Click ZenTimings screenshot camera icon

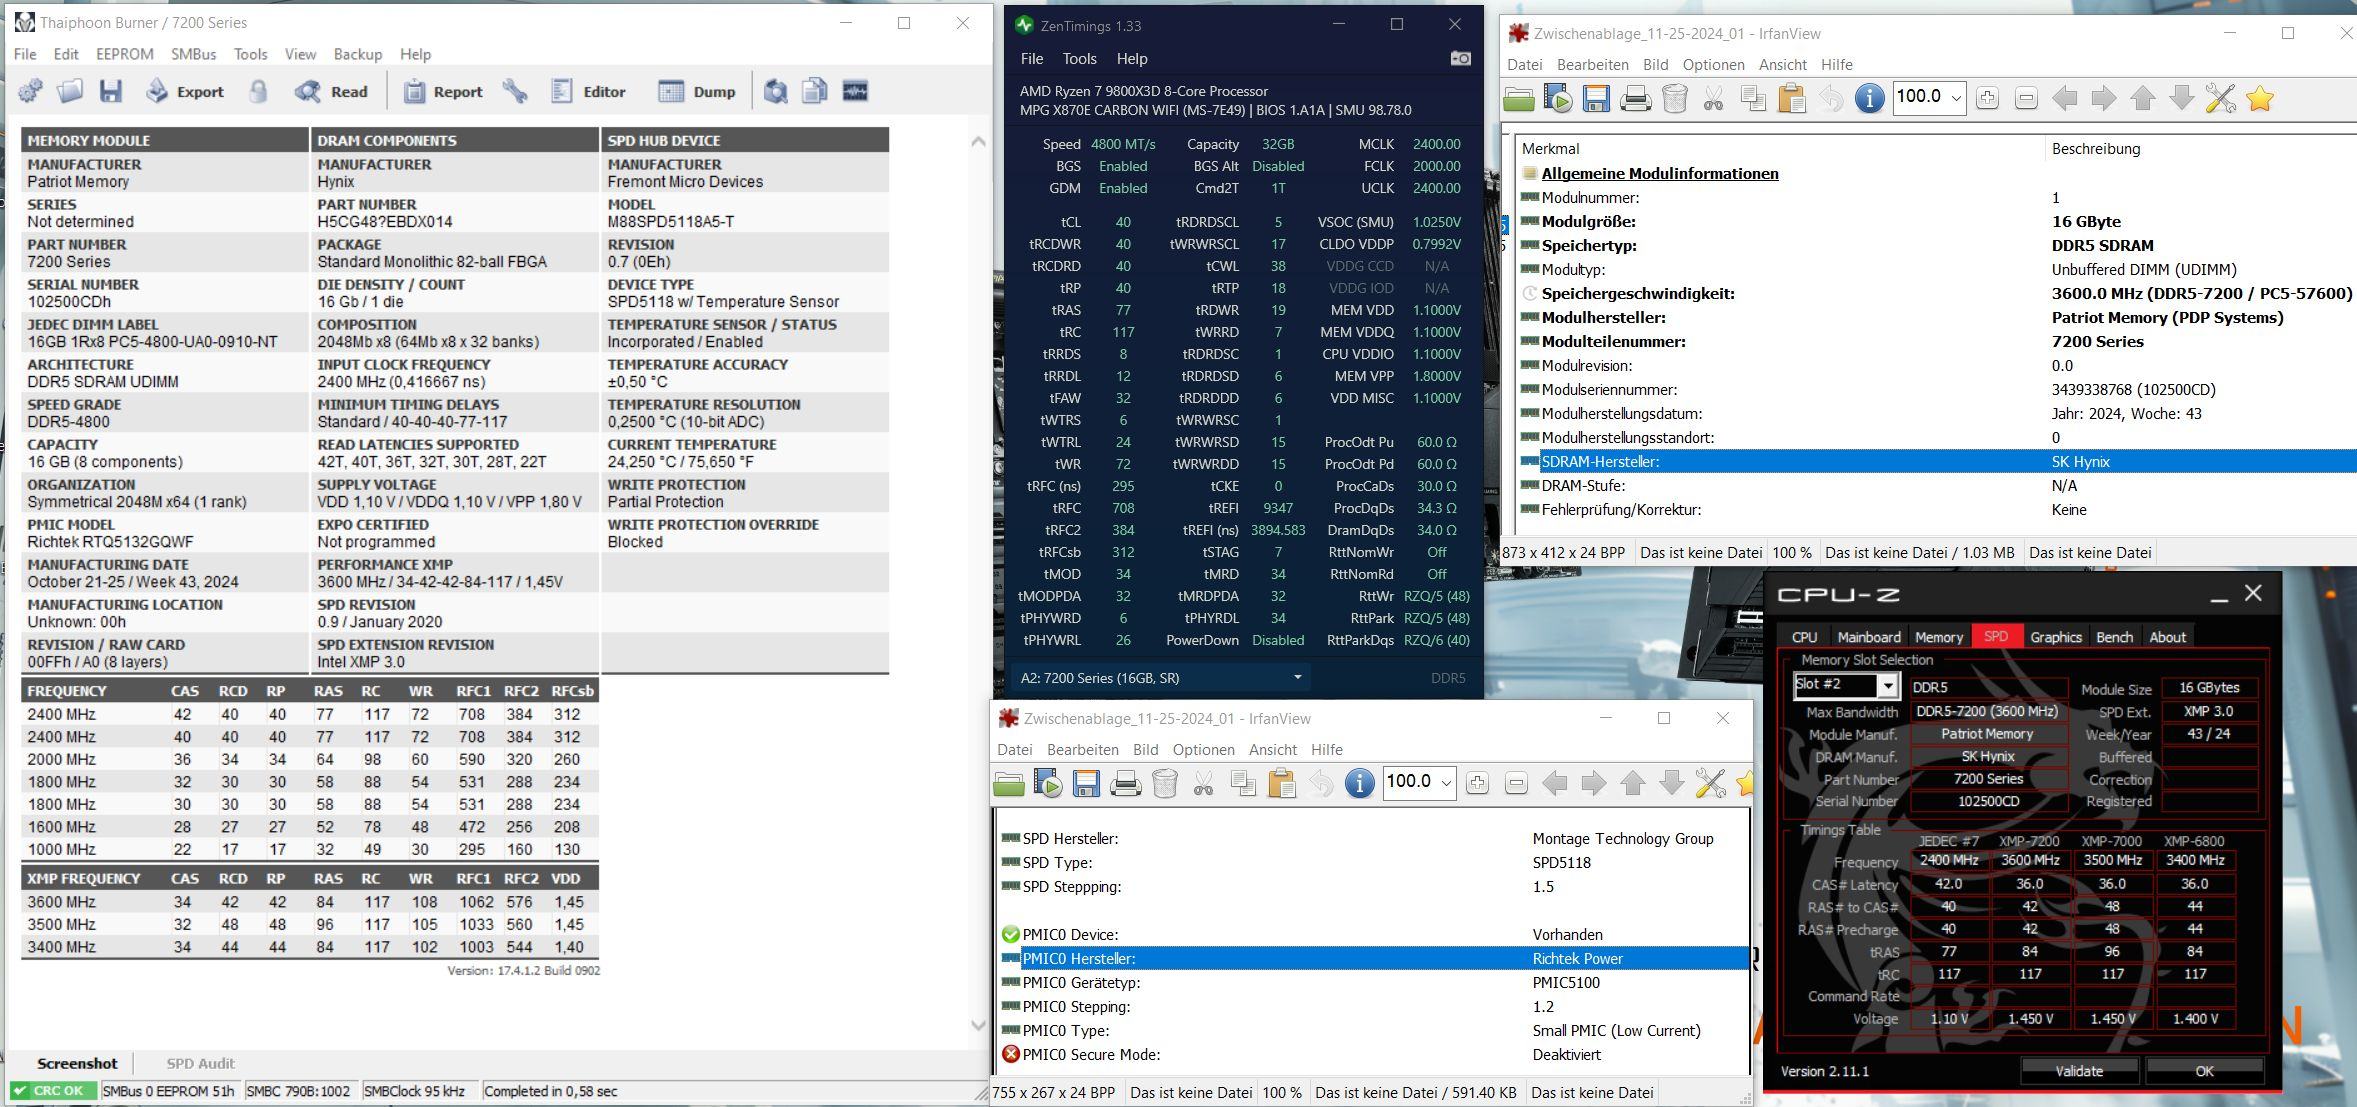(x=1460, y=59)
